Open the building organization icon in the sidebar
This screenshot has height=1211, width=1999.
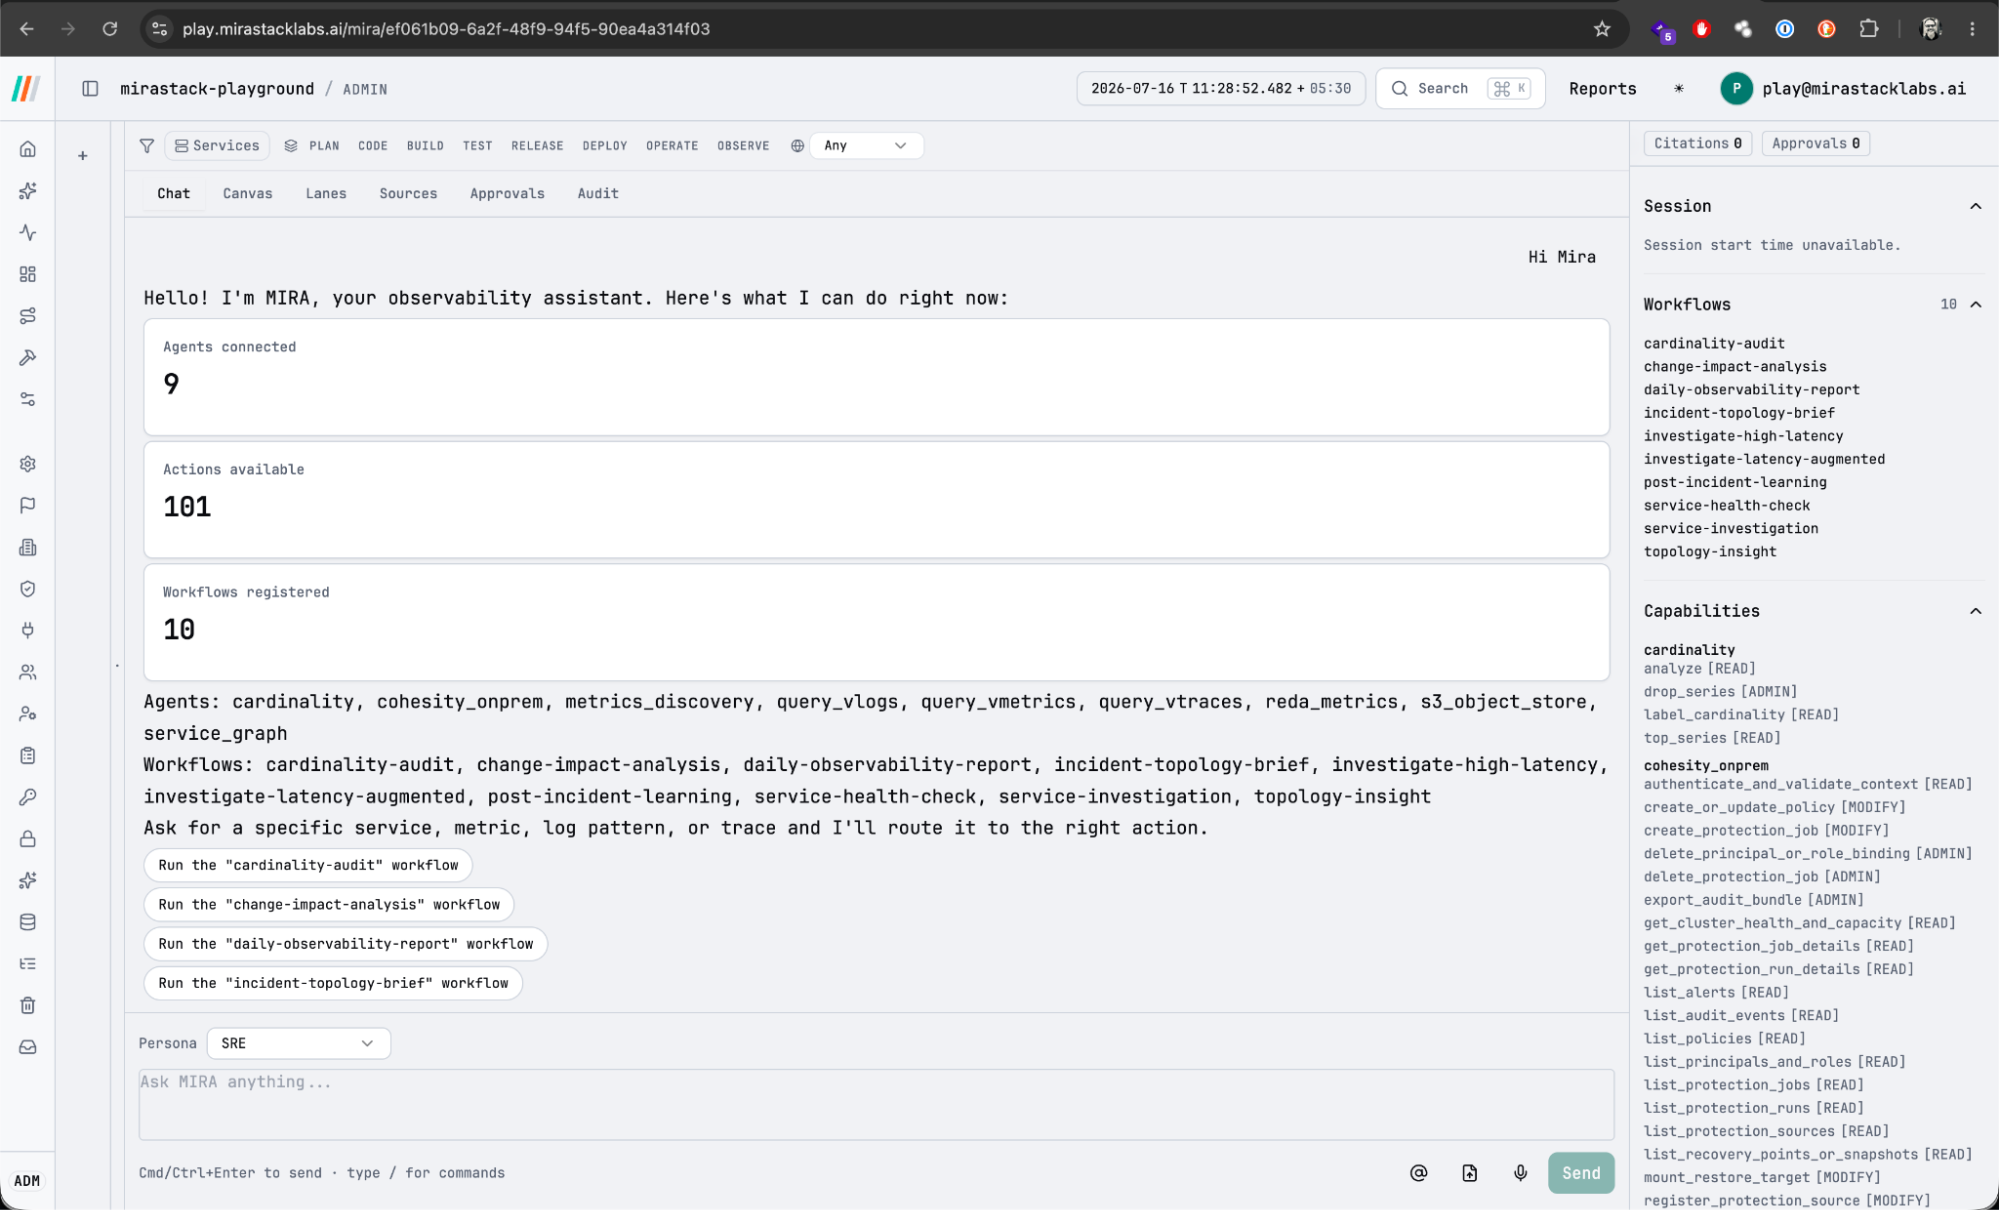point(28,547)
